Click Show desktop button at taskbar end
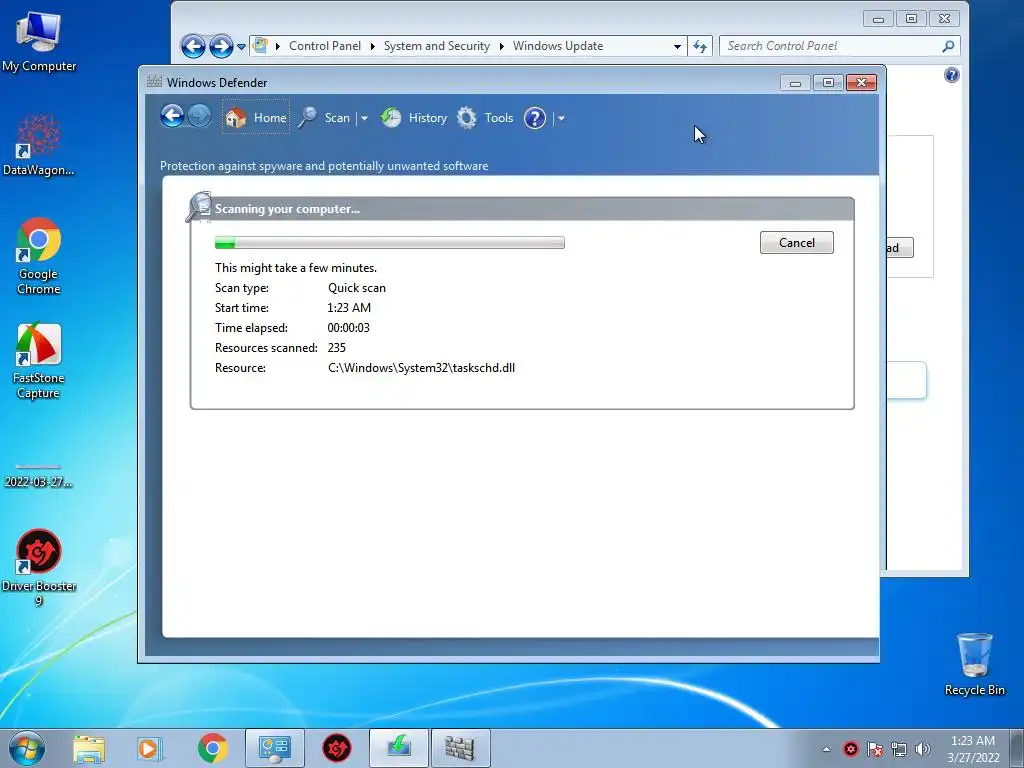The height and width of the screenshot is (768, 1024). [x=1016, y=748]
